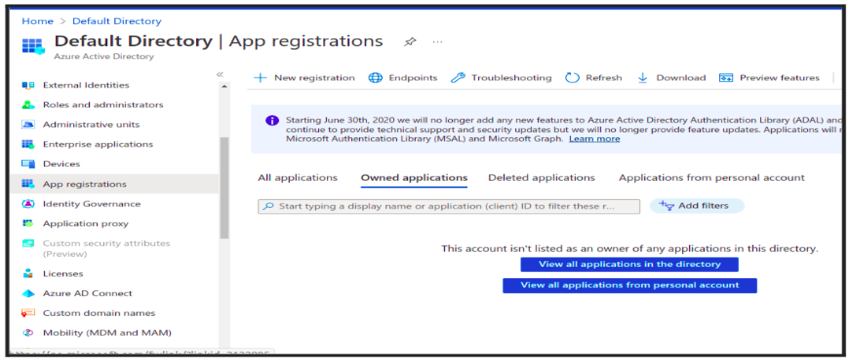
Task: Select the Owned applications tab
Action: [x=414, y=178]
